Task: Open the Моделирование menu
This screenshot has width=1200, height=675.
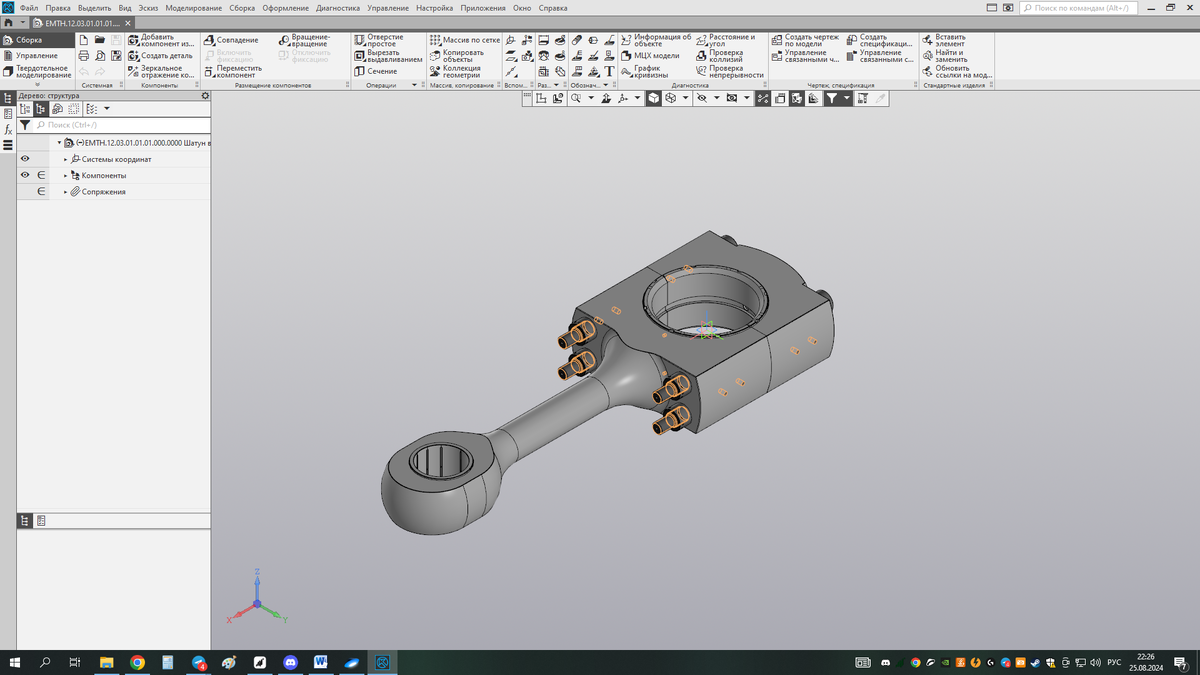Action: [x=193, y=8]
